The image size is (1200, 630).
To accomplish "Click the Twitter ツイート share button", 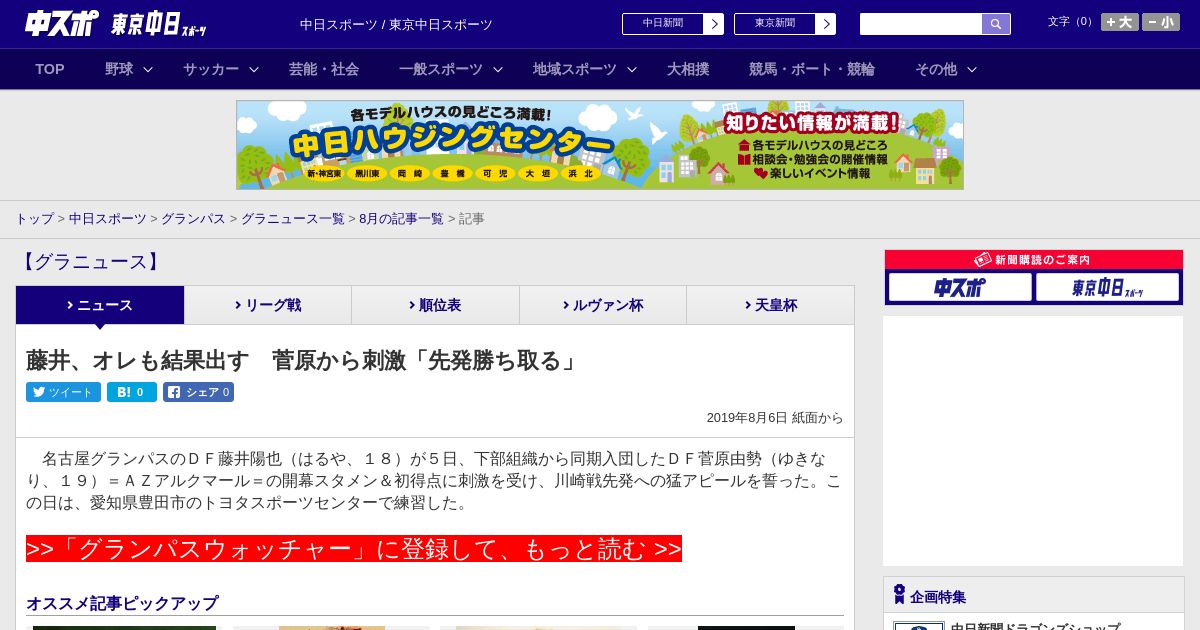I will coord(63,392).
